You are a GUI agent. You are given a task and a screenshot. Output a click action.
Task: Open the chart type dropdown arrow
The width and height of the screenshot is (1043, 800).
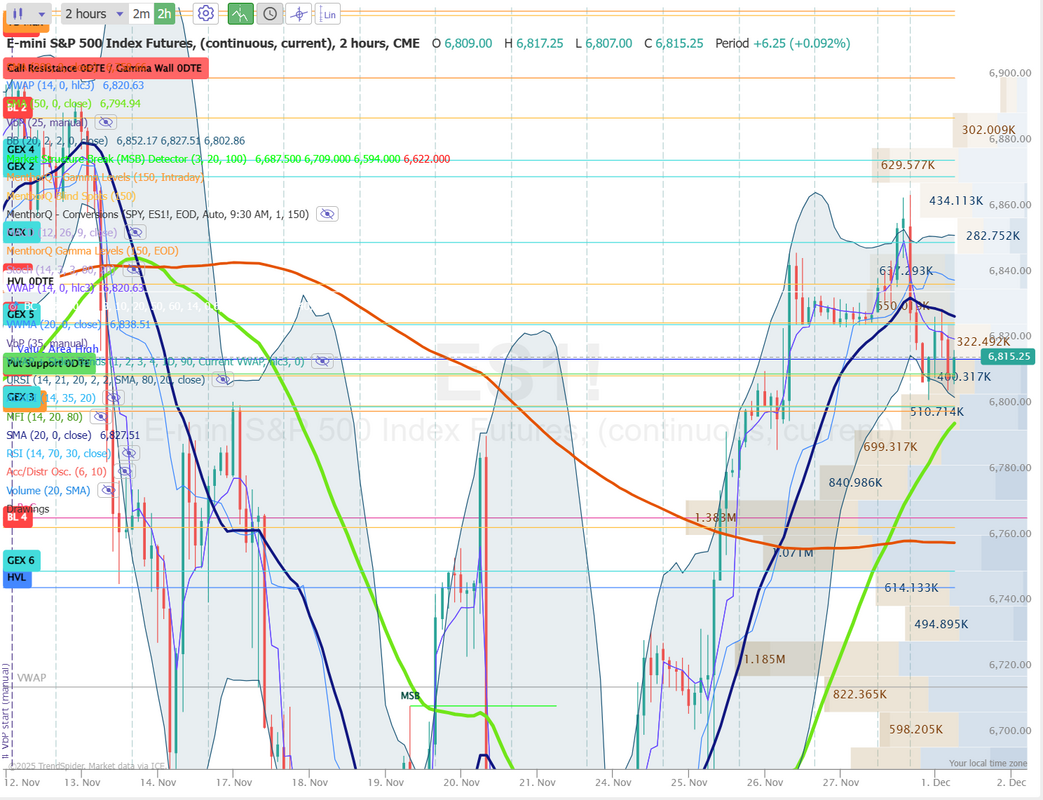[40, 14]
